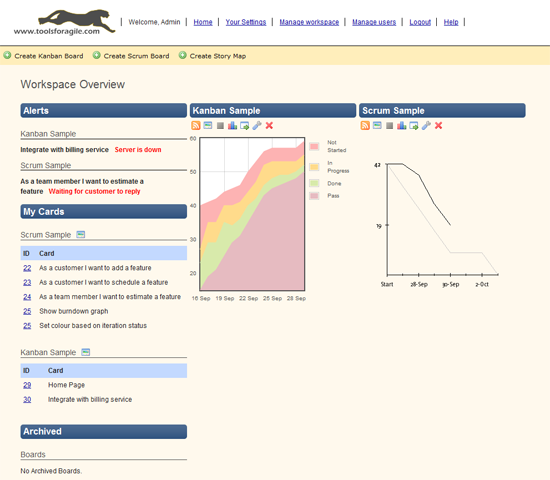Open board icon beside Scrum Sample in My Cards
This screenshot has width=550, height=480.
(81, 234)
